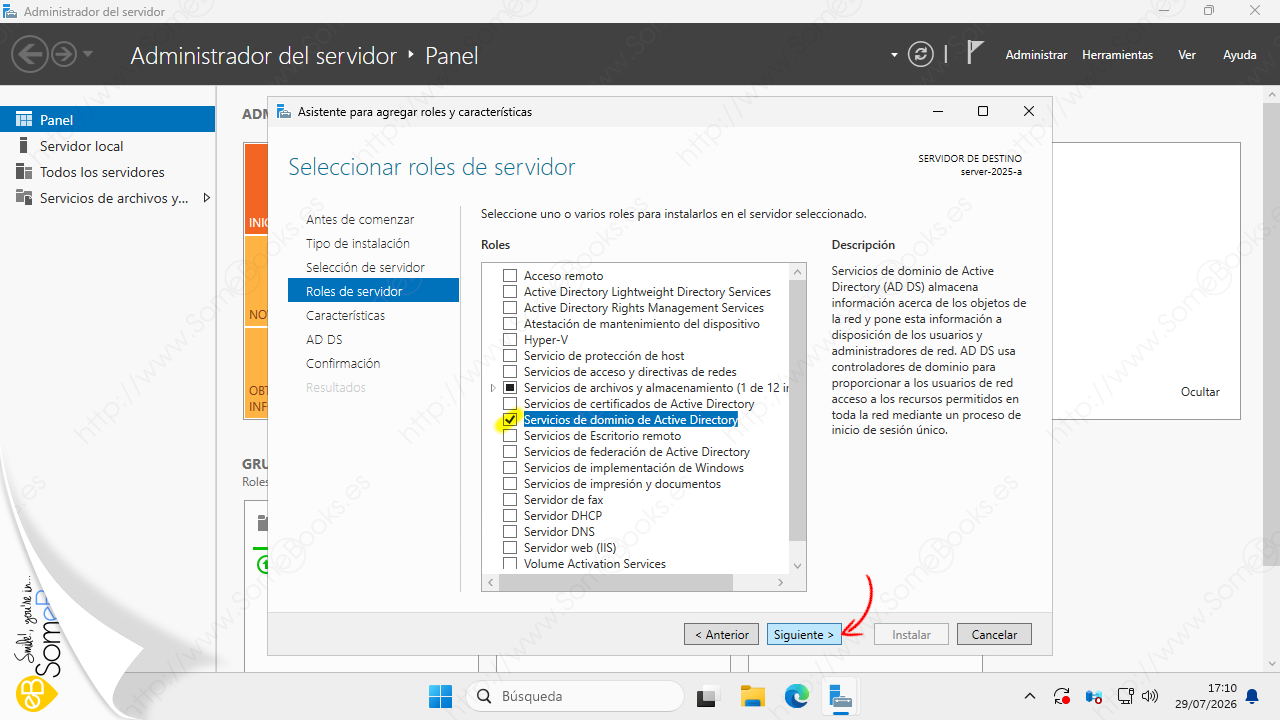
Task: Show hidden icons in the system tray
Action: tap(1030, 696)
